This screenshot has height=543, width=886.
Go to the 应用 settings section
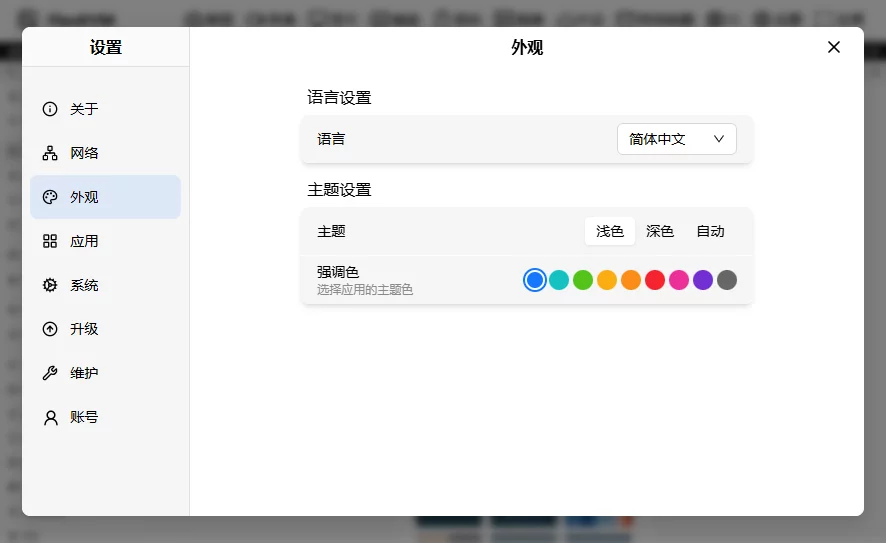point(105,241)
